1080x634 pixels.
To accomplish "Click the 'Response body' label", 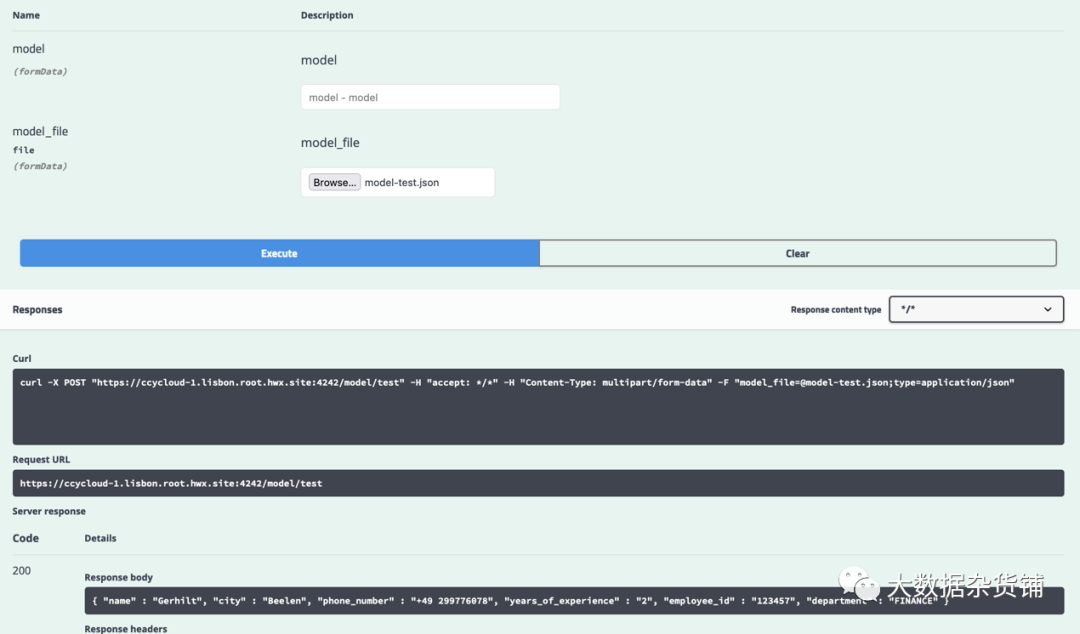I will pos(118,577).
